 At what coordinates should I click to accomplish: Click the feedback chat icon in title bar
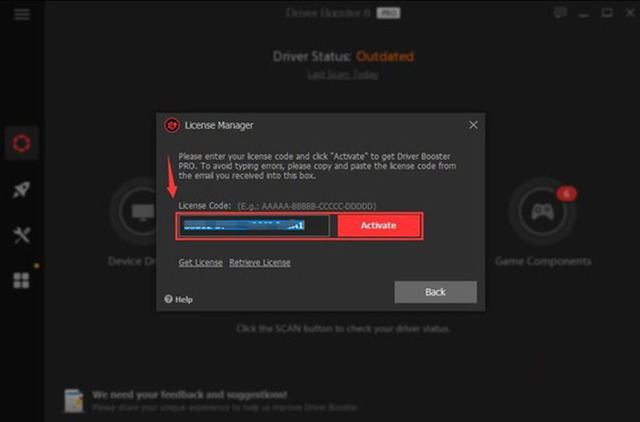(560, 13)
